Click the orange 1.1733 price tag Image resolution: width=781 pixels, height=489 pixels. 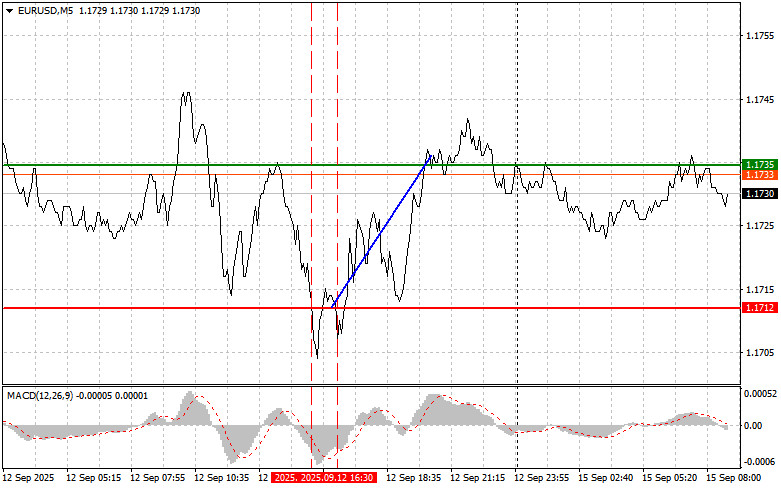(761, 175)
